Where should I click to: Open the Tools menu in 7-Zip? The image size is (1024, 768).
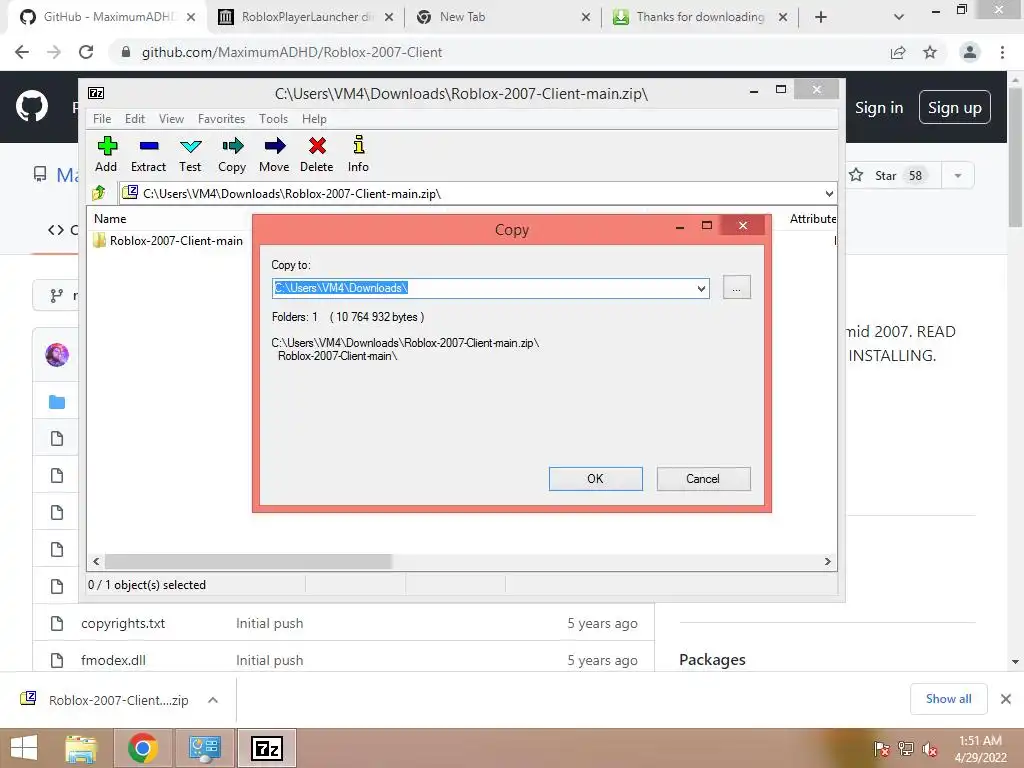[273, 119]
